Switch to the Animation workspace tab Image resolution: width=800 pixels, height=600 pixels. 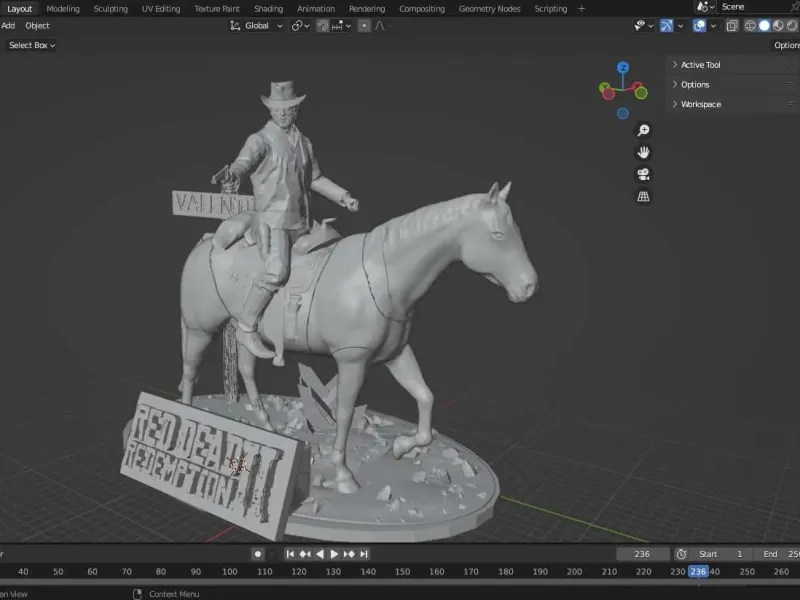tap(316, 9)
